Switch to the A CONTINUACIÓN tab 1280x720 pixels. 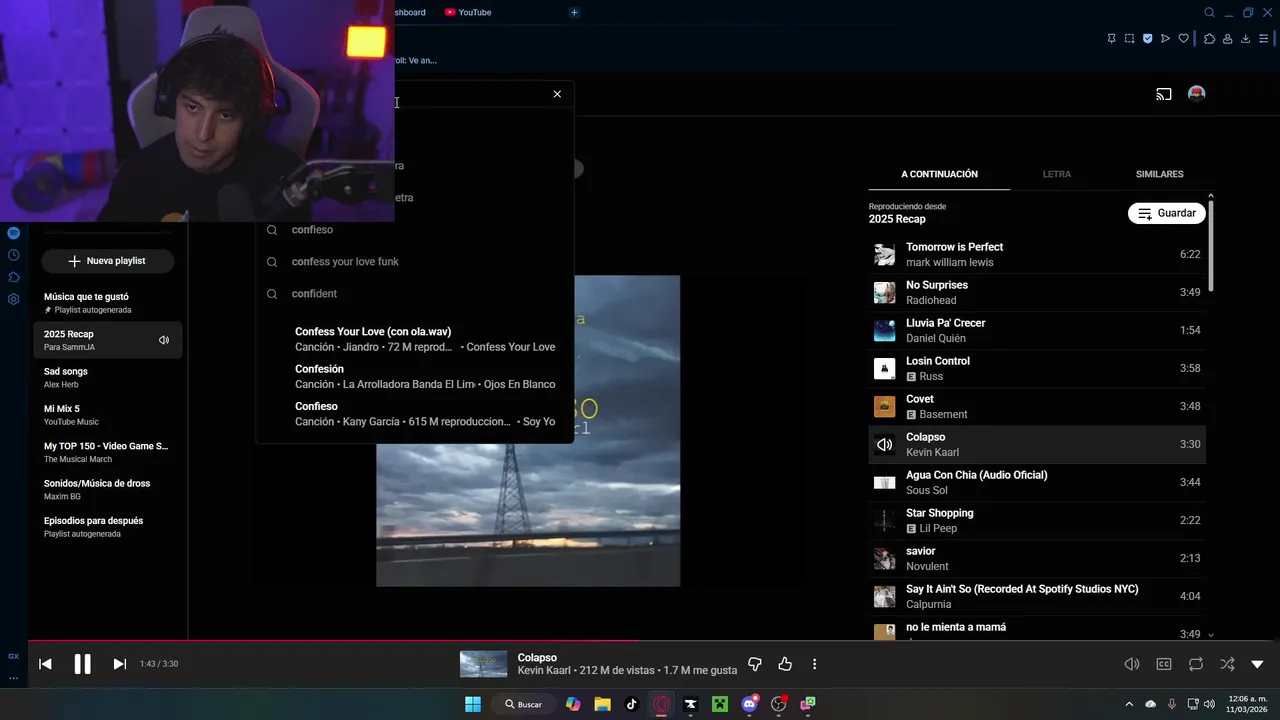point(939,174)
